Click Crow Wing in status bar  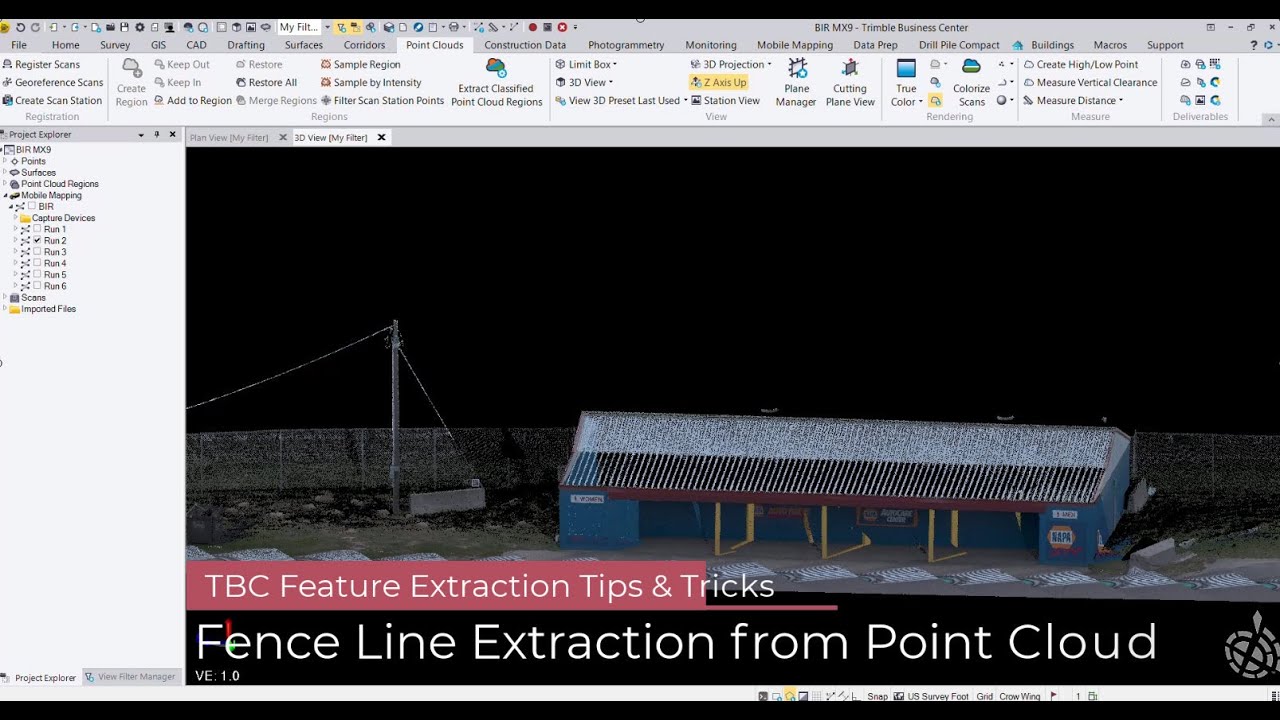coord(1019,696)
